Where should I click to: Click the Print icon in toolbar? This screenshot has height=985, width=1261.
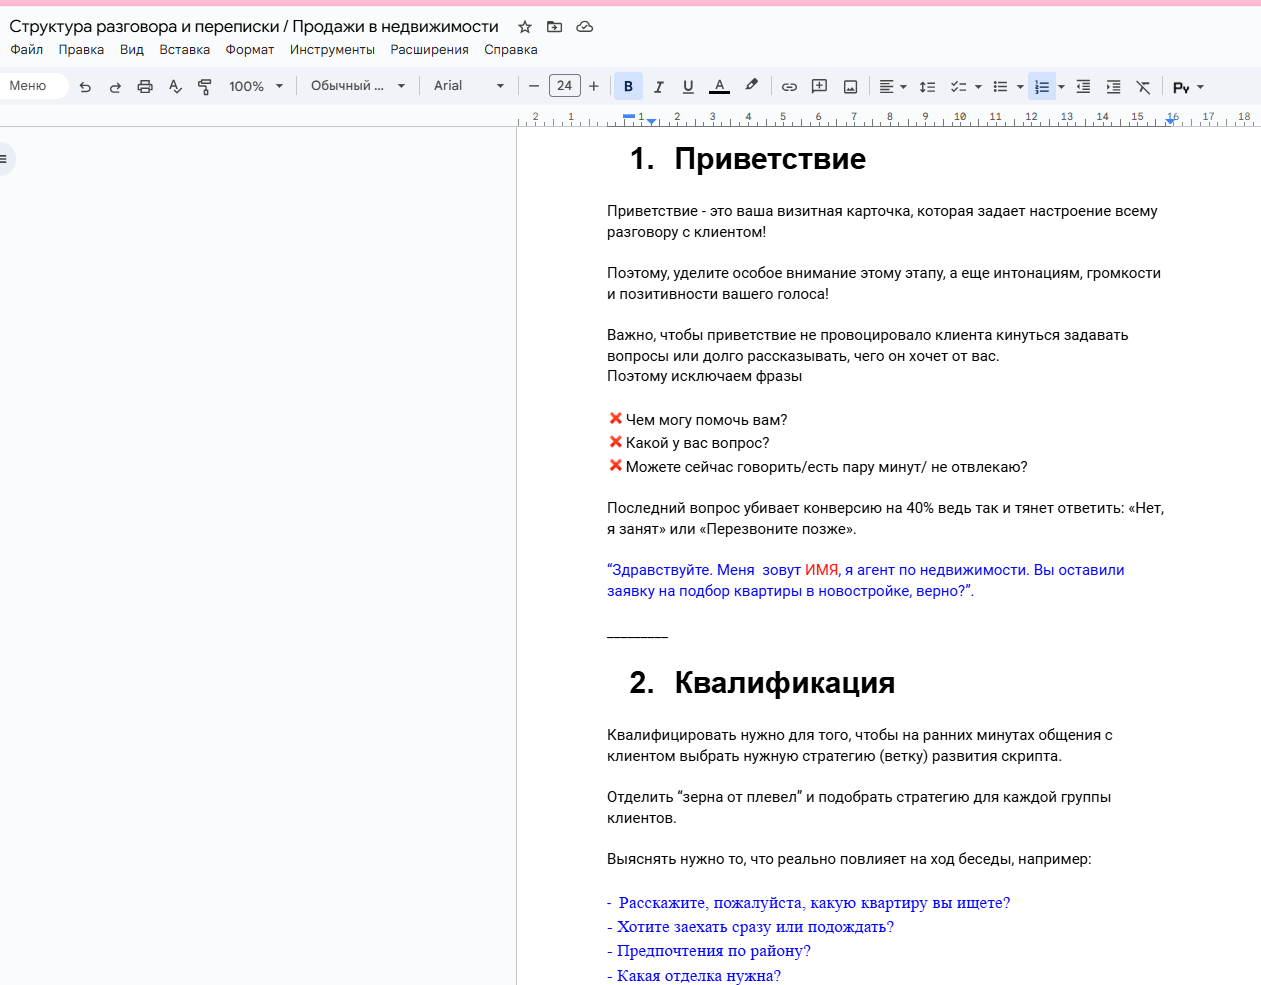point(145,87)
